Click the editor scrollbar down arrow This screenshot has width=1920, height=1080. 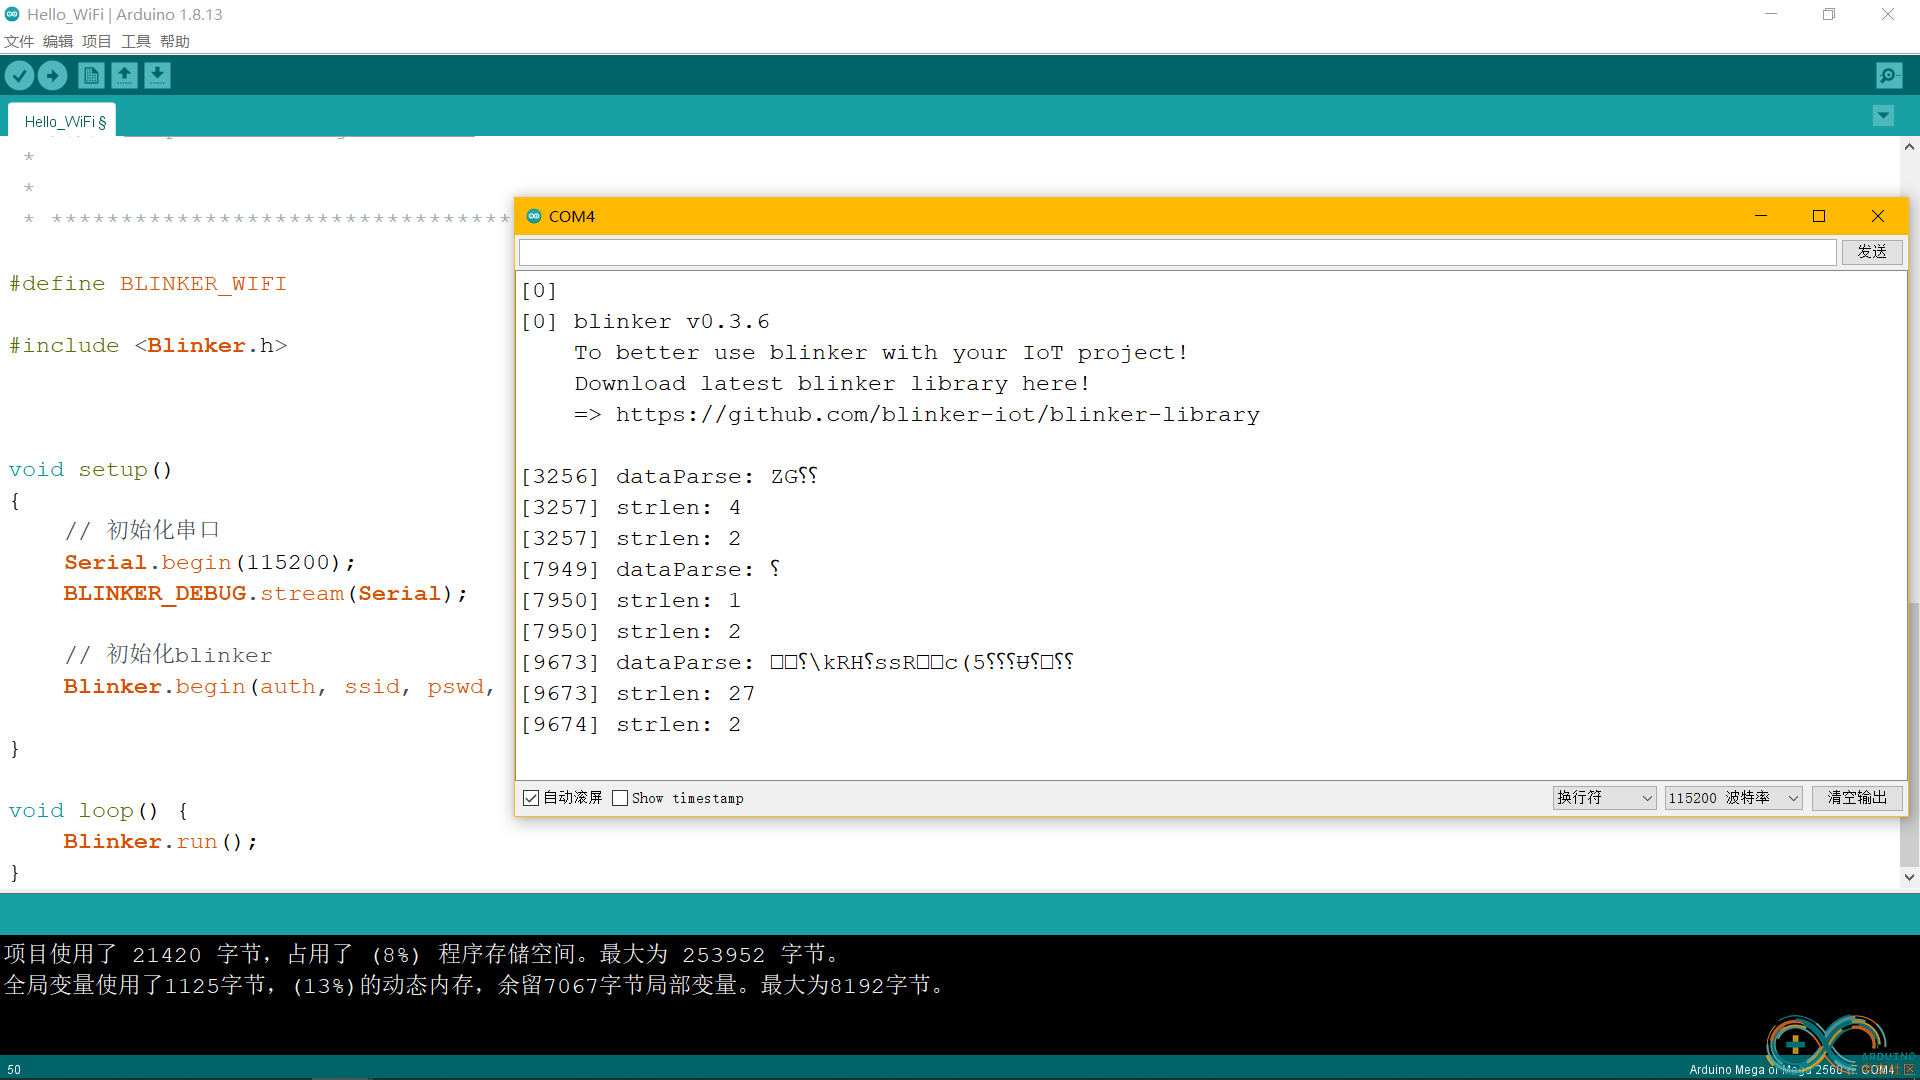[1909, 877]
